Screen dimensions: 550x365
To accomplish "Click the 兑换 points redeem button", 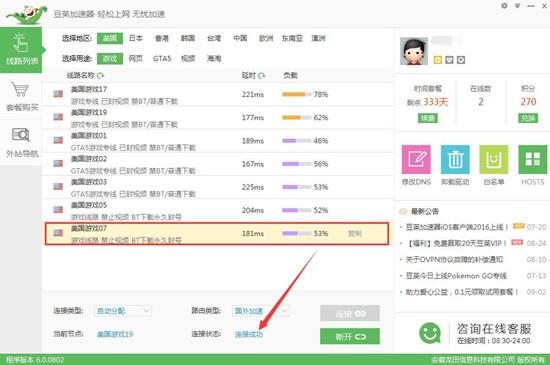I will tap(528, 118).
